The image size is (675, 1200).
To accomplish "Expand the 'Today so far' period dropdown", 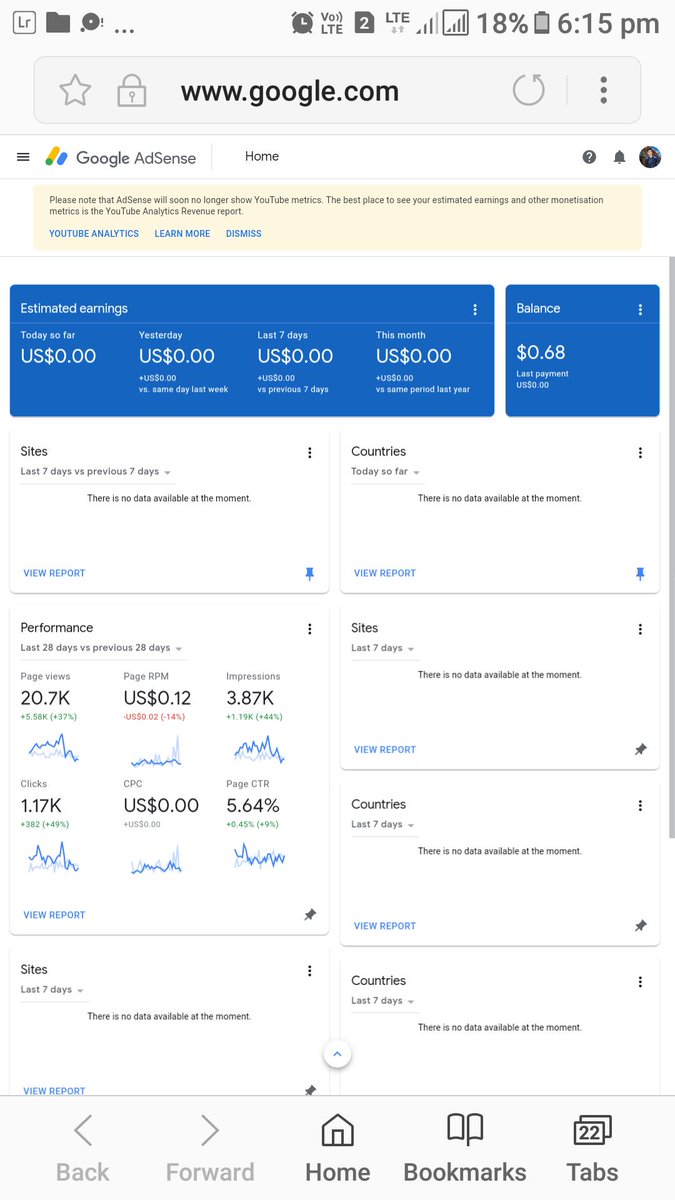I will click(x=386, y=472).
